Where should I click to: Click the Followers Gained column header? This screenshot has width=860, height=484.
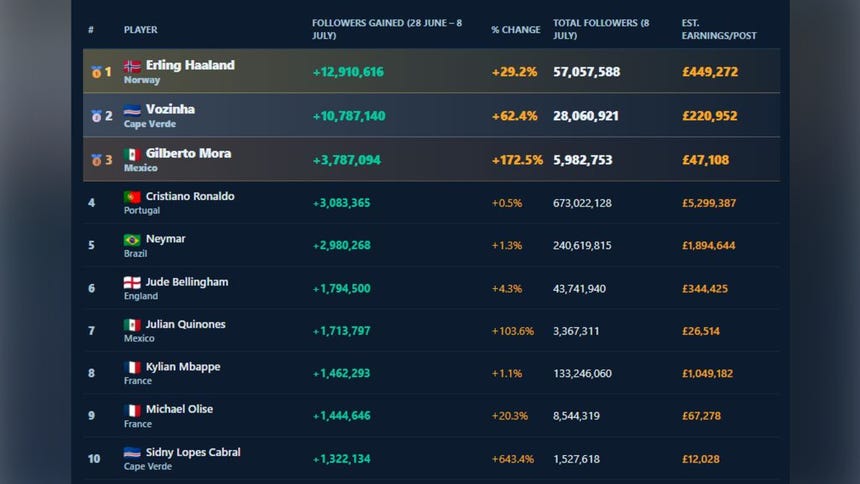tap(387, 29)
